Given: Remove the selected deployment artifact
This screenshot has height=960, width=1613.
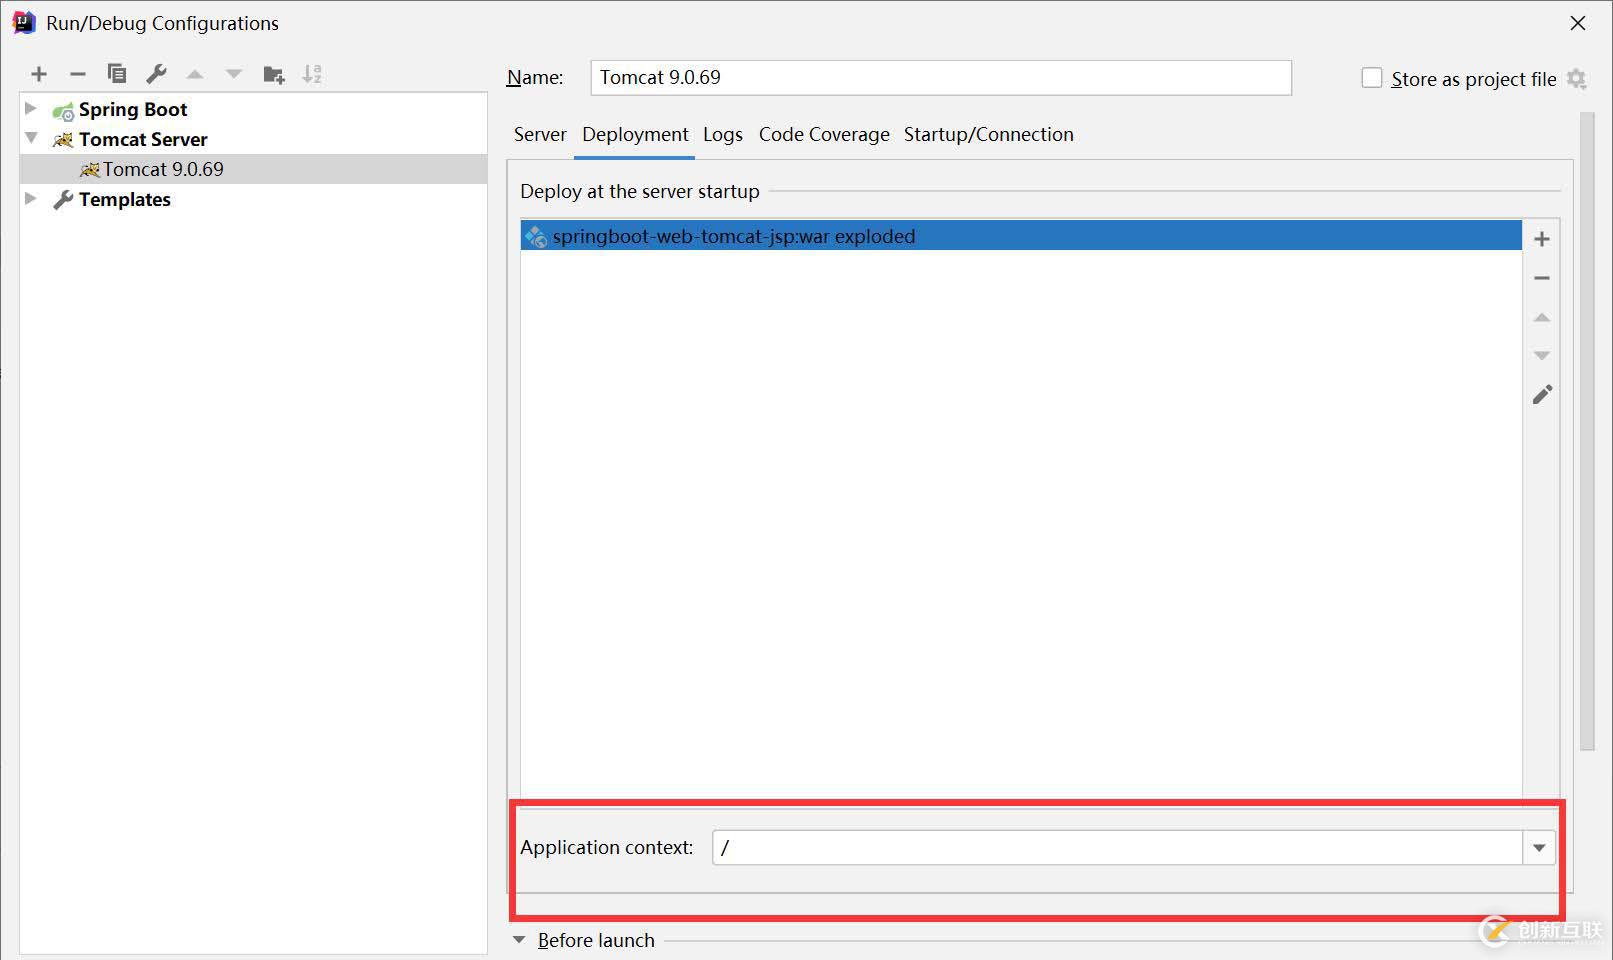Looking at the screenshot, I should tap(1542, 278).
